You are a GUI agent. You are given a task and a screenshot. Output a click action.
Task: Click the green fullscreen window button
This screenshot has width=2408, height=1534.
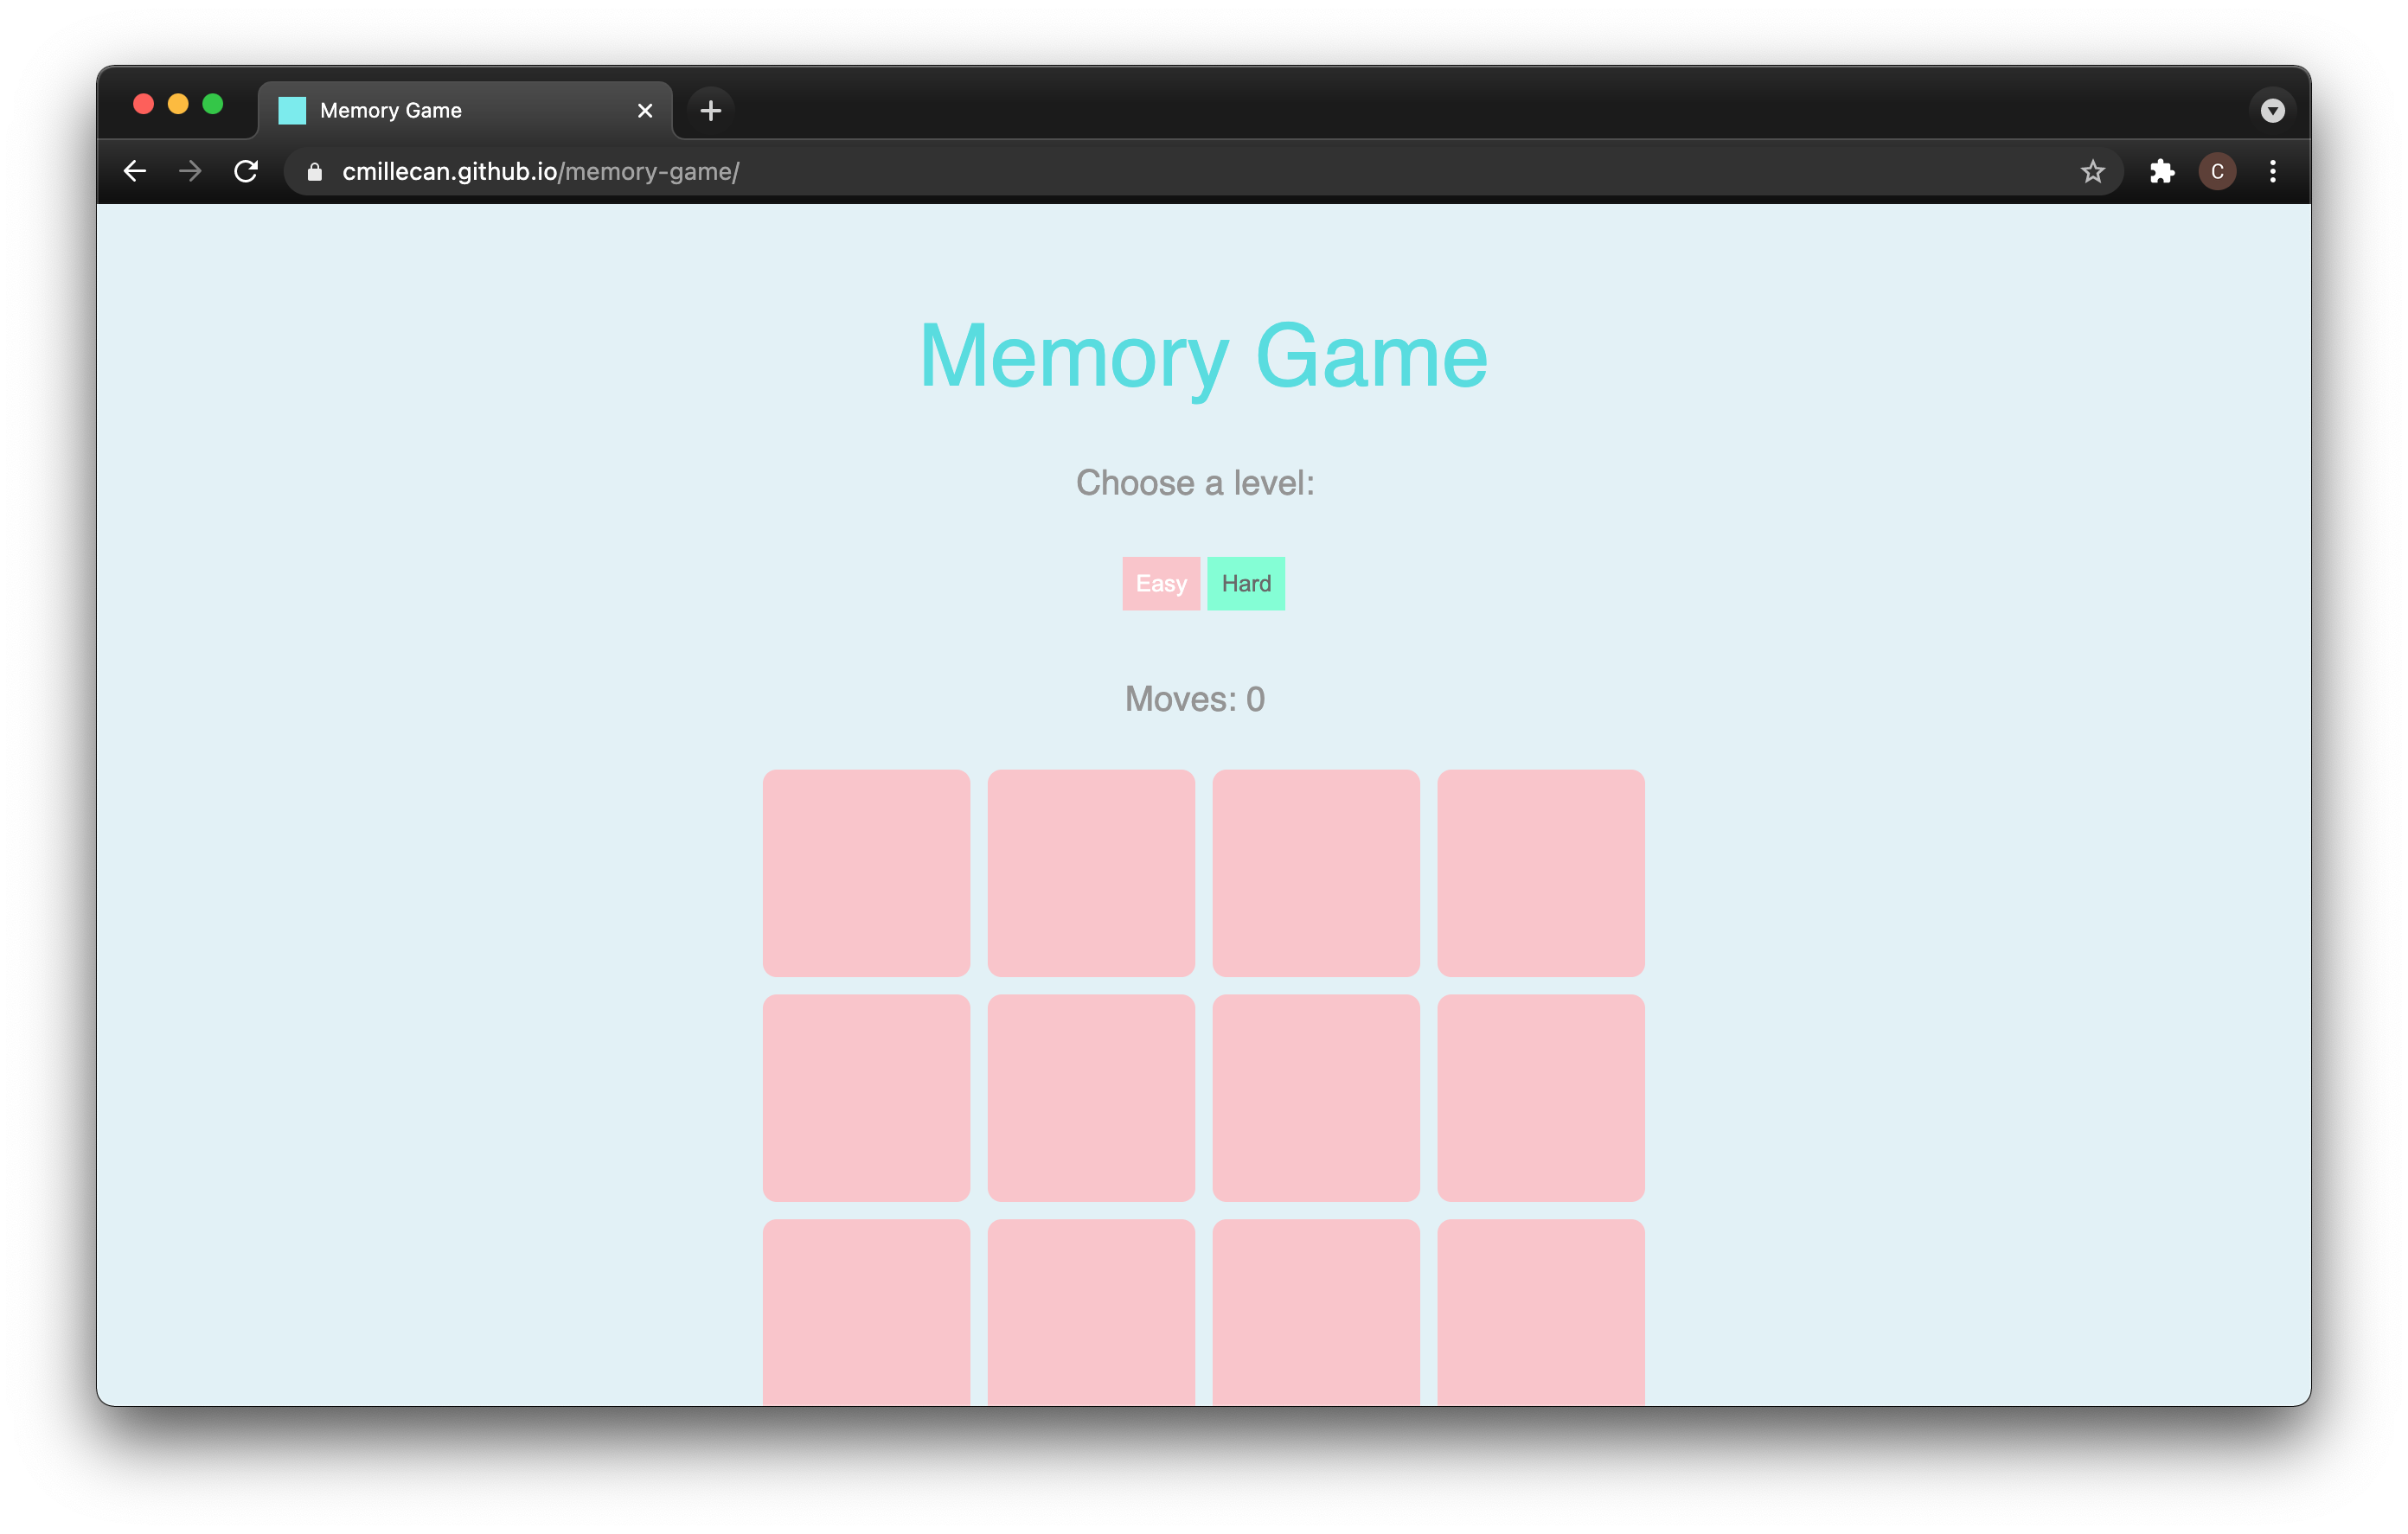tap(213, 104)
